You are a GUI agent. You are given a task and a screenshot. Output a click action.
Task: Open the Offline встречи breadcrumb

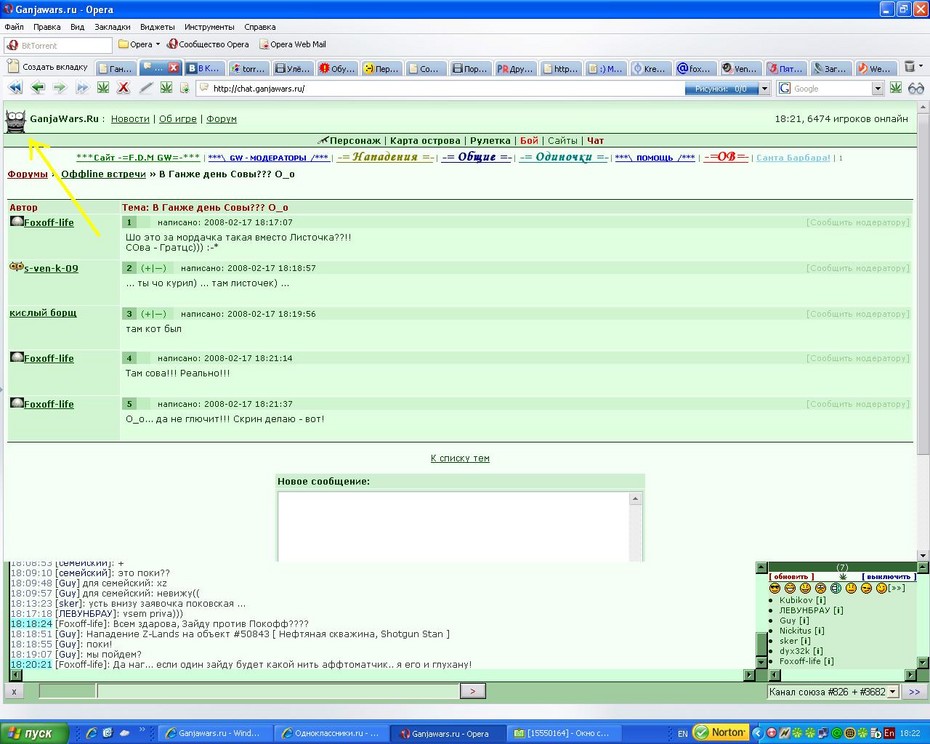tap(103, 174)
